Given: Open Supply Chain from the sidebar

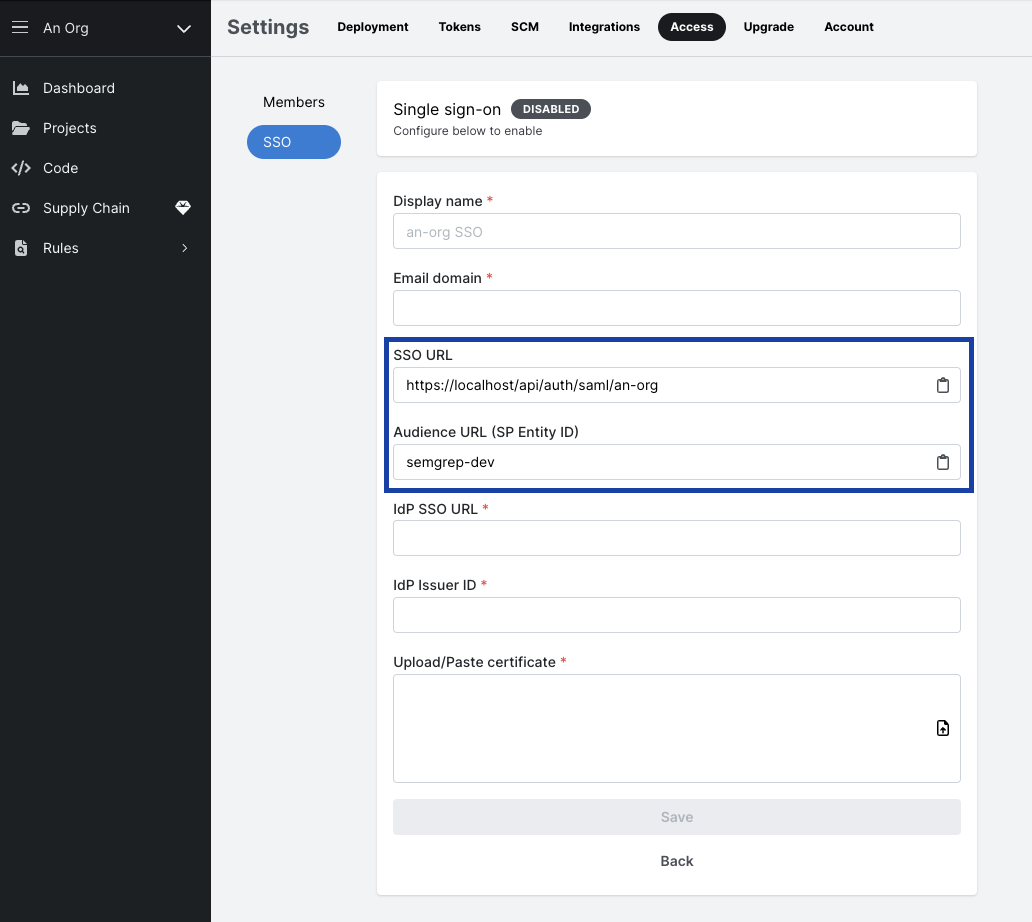Looking at the screenshot, I should click(86, 208).
